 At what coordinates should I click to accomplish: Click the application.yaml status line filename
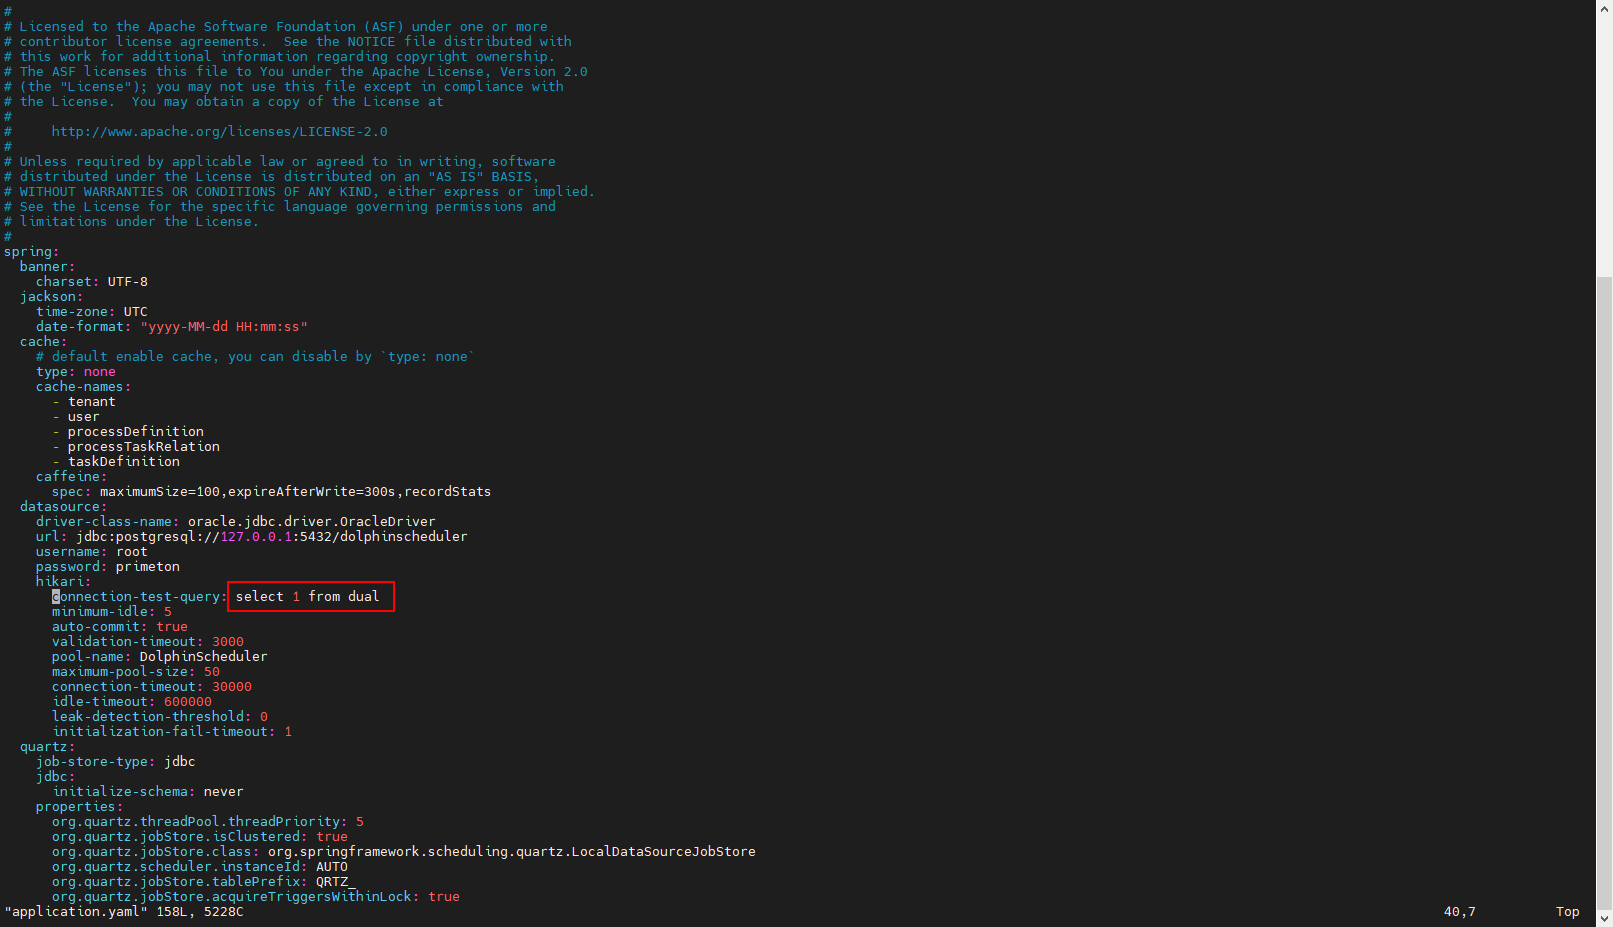[76, 912]
